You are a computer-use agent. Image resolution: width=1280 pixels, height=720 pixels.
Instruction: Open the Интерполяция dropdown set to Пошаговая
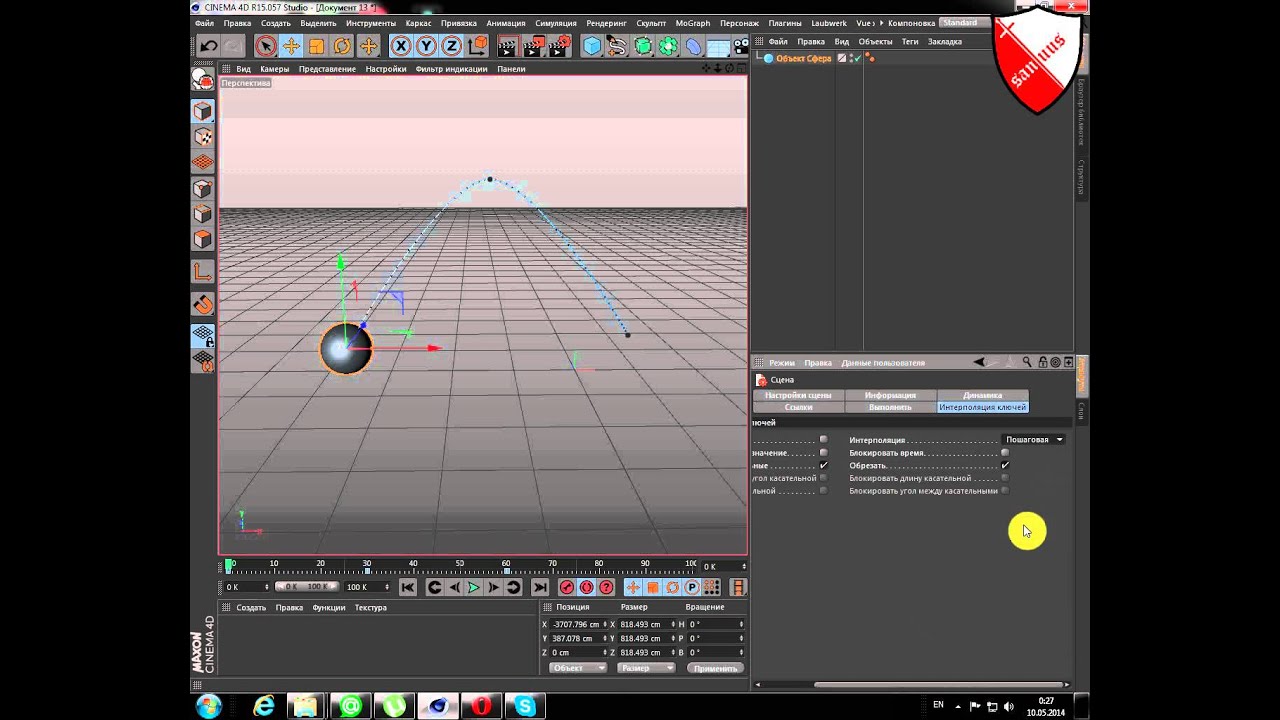(x=1034, y=440)
